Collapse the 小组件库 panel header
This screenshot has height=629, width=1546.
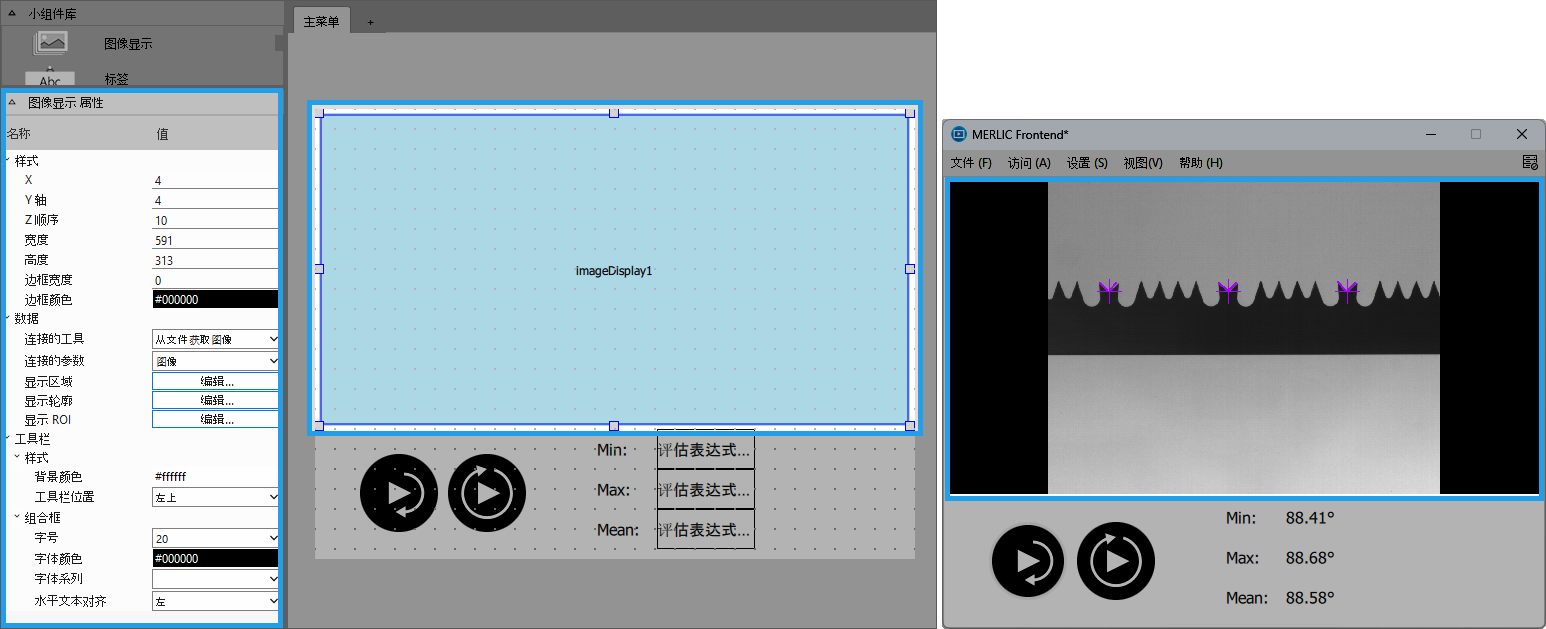point(11,14)
